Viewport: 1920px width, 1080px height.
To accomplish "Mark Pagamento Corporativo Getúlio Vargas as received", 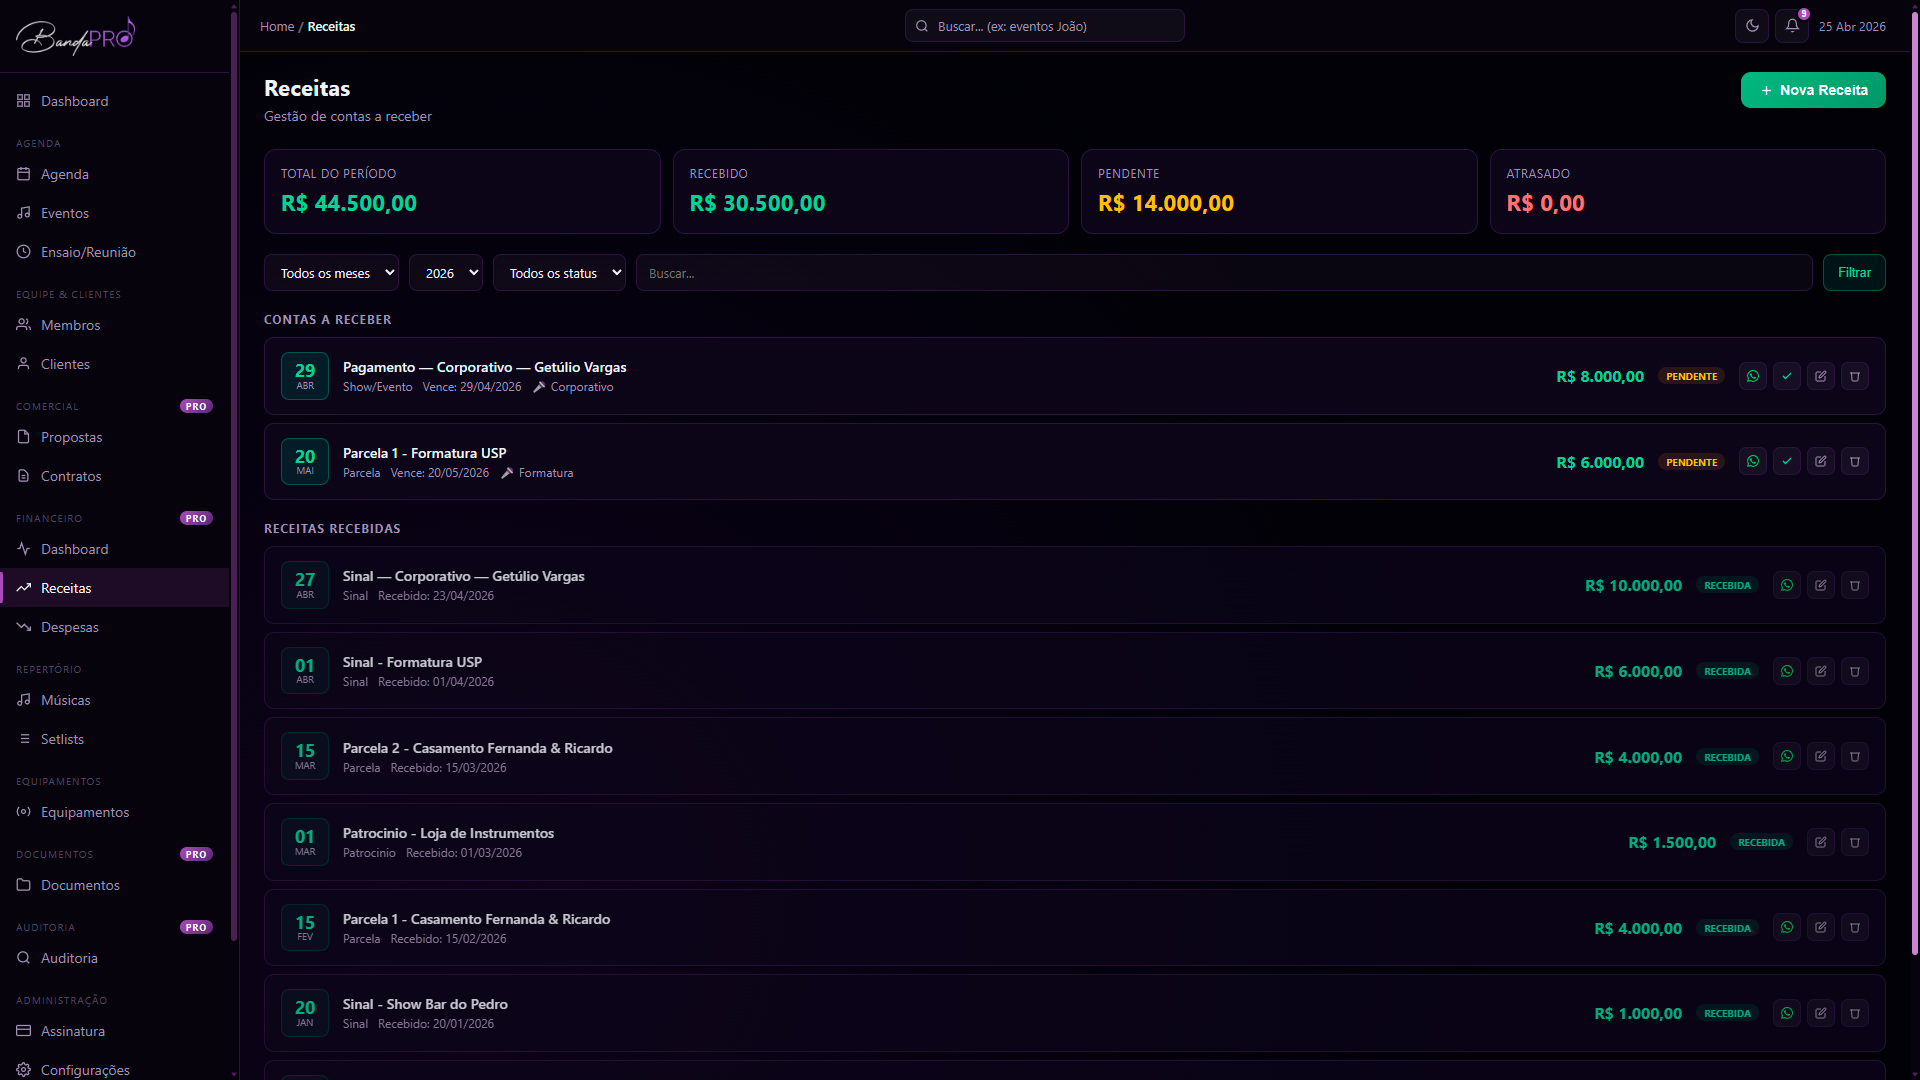I will tap(1787, 376).
